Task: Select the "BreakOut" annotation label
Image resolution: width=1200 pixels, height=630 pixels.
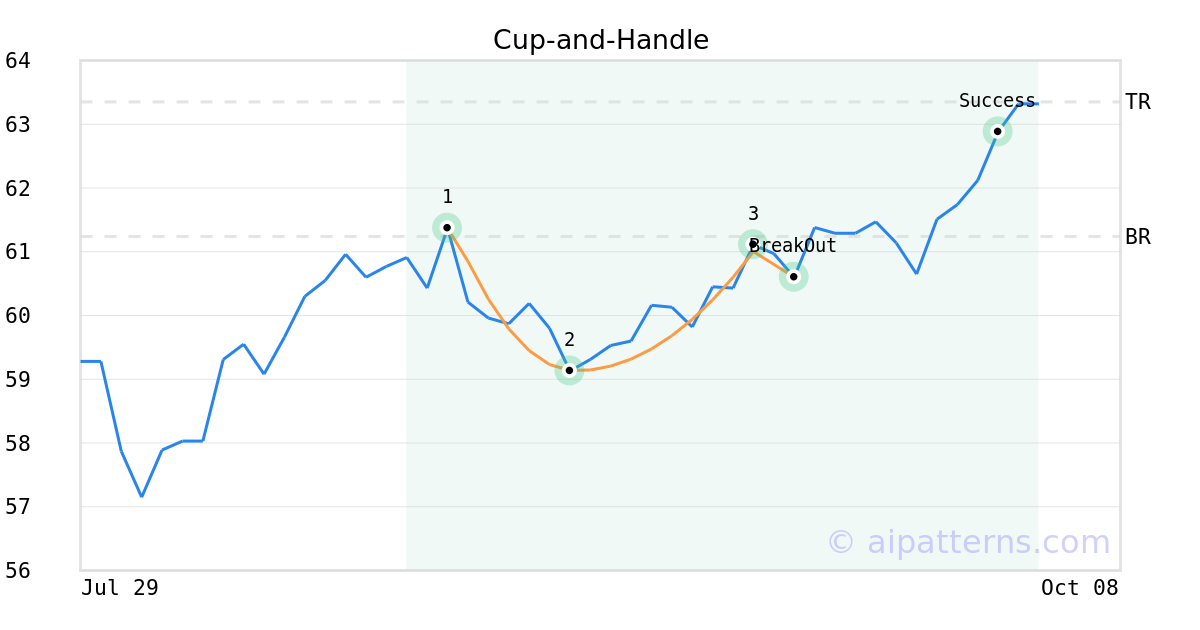Action: click(793, 246)
